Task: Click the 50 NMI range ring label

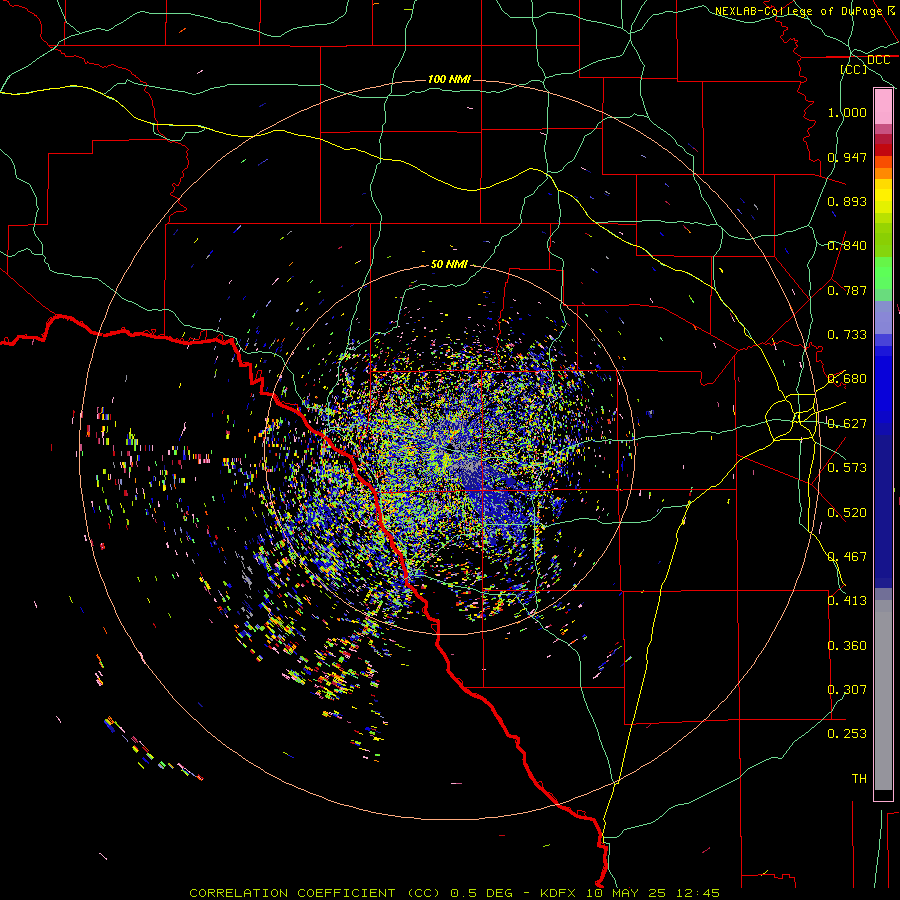Action: pos(449,264)
